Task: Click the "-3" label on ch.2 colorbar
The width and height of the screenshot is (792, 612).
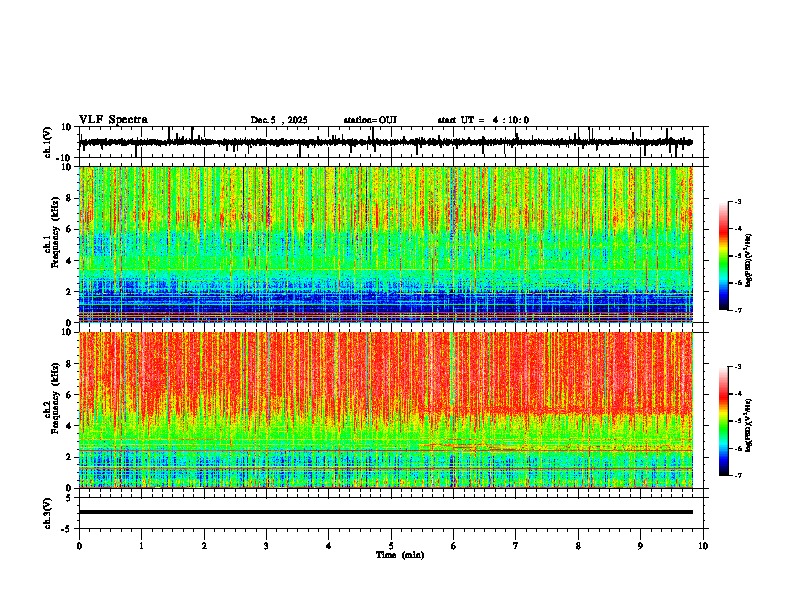Action: tap(738, 367)
